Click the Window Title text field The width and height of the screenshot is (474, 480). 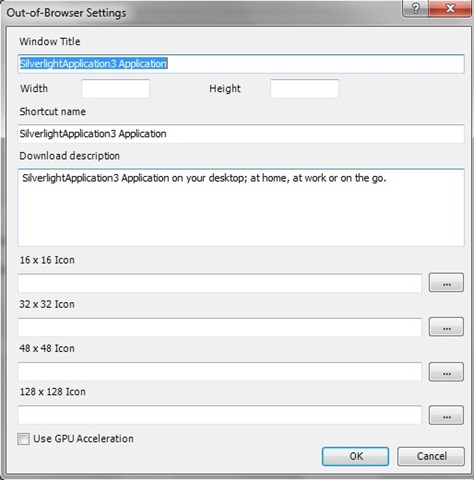pos(241,64)
